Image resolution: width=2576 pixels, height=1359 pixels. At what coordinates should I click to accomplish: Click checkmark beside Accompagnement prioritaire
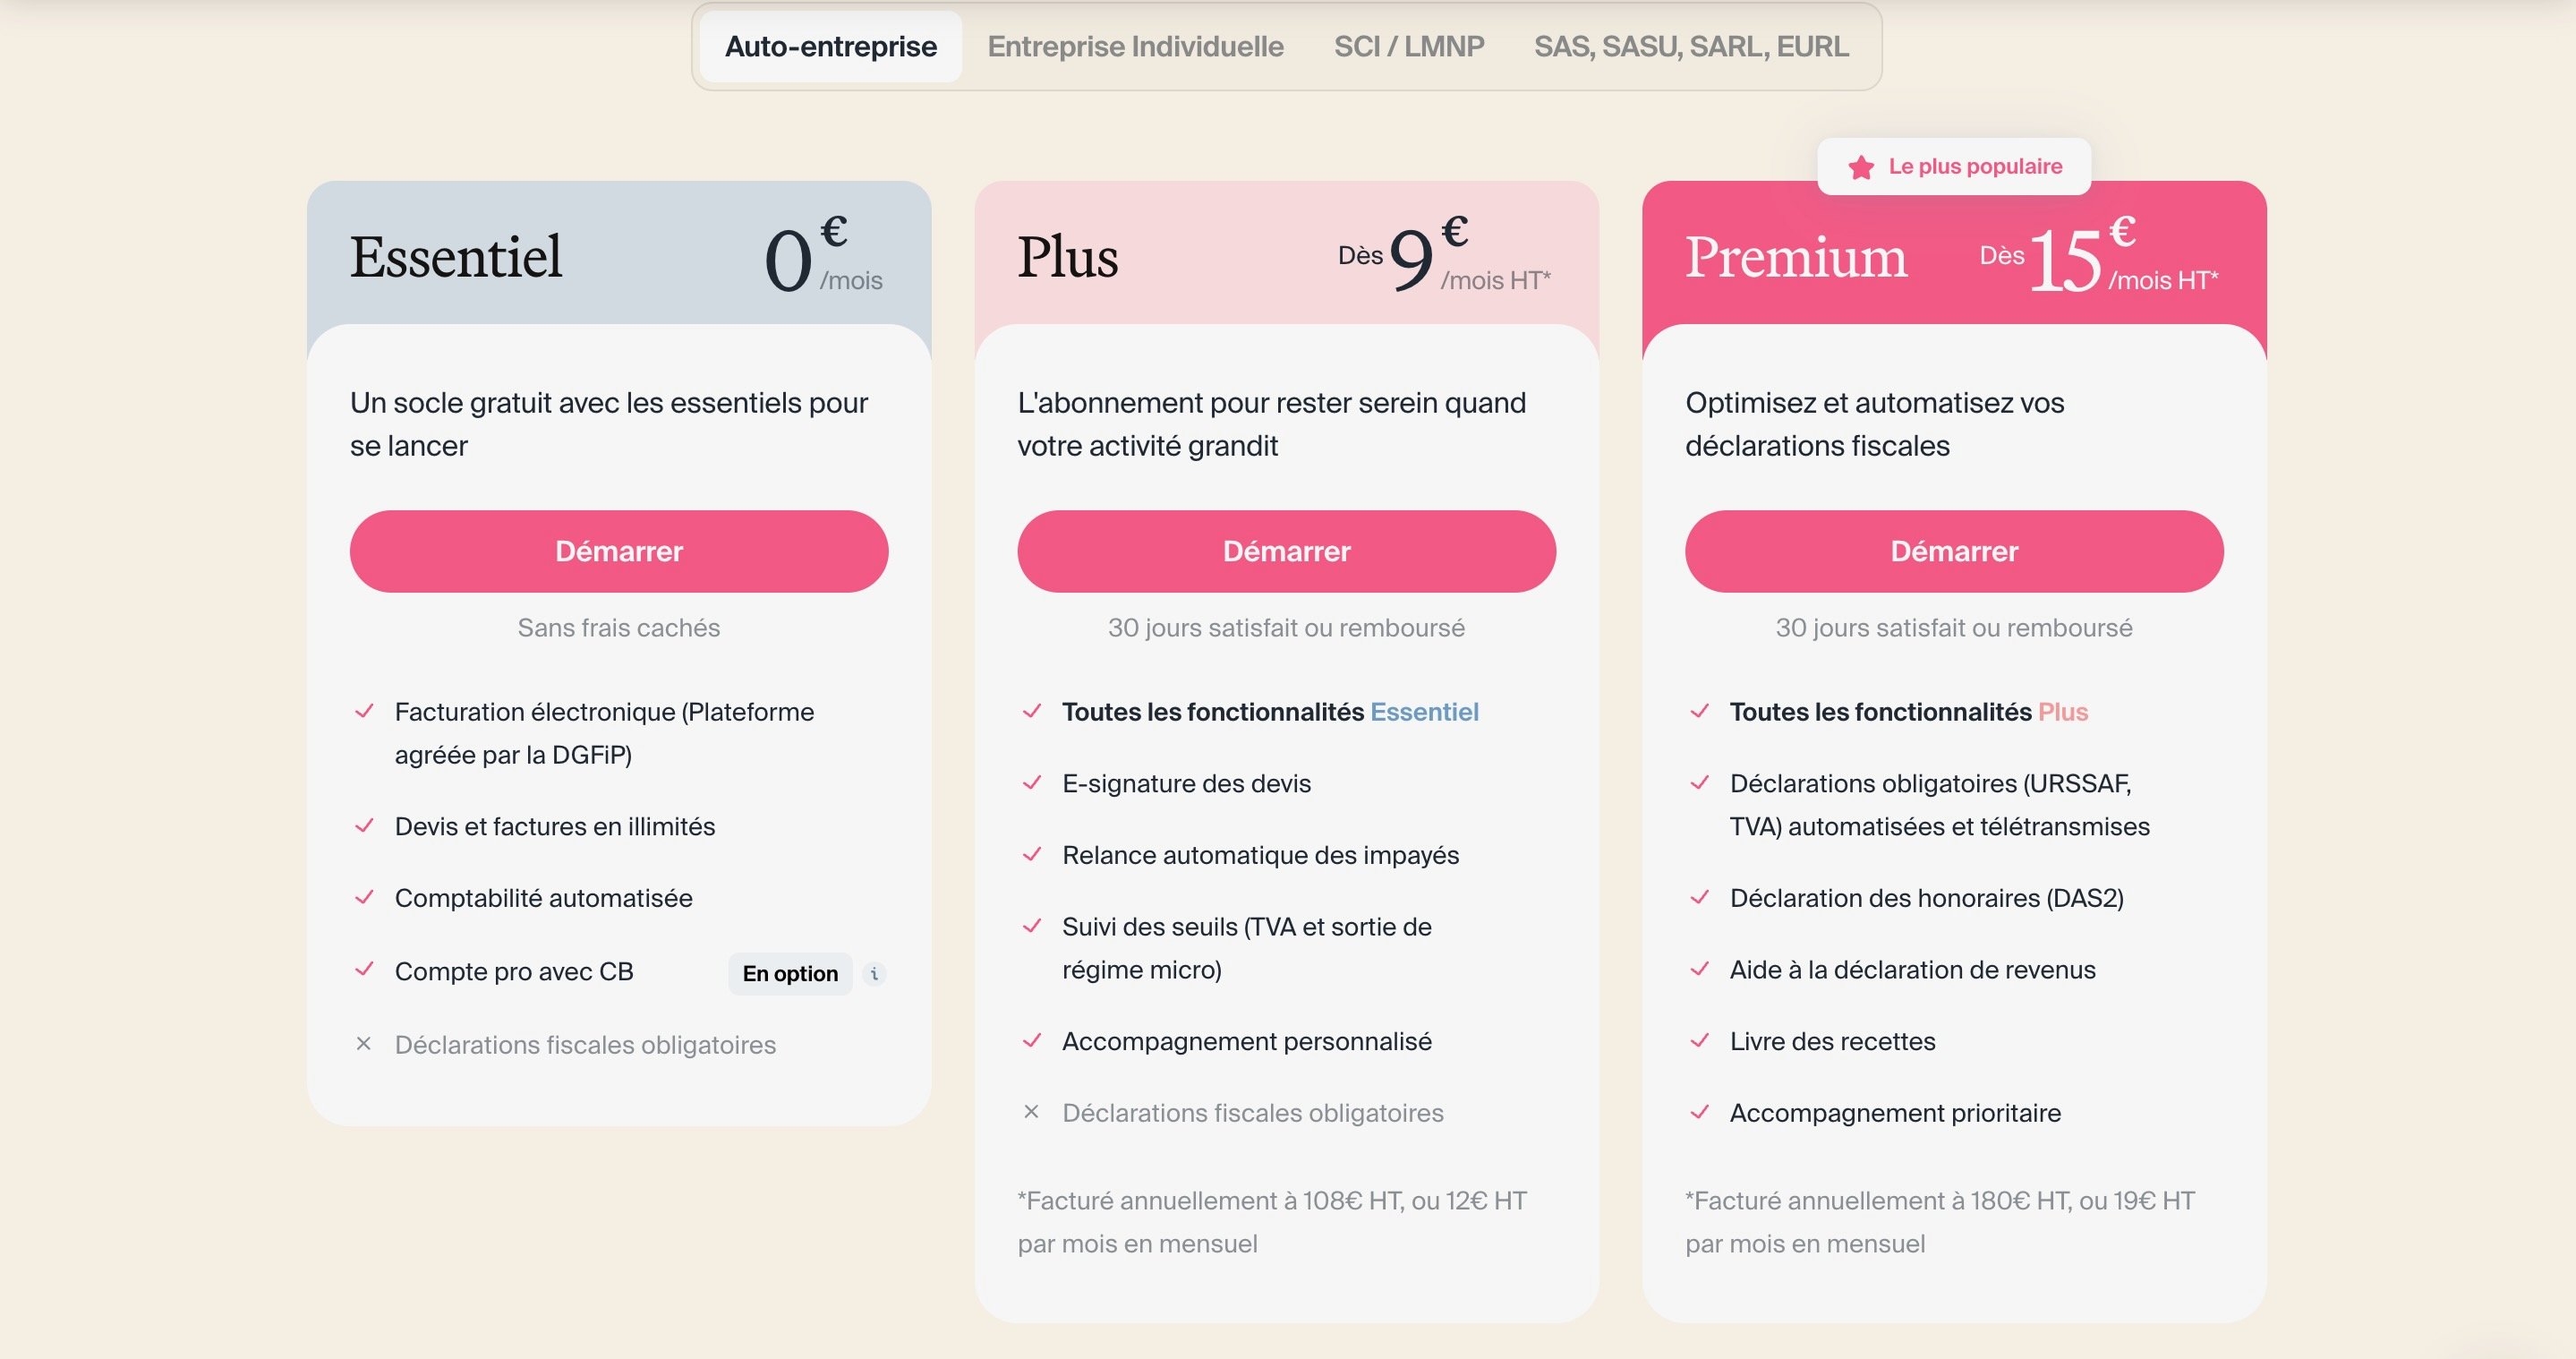[1699, 1112]
